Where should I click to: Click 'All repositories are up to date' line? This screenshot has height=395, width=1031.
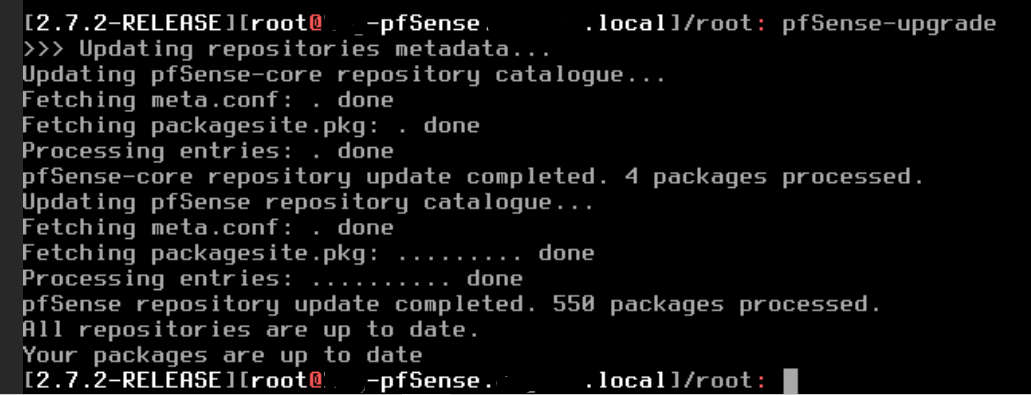(x=251, y=329)
